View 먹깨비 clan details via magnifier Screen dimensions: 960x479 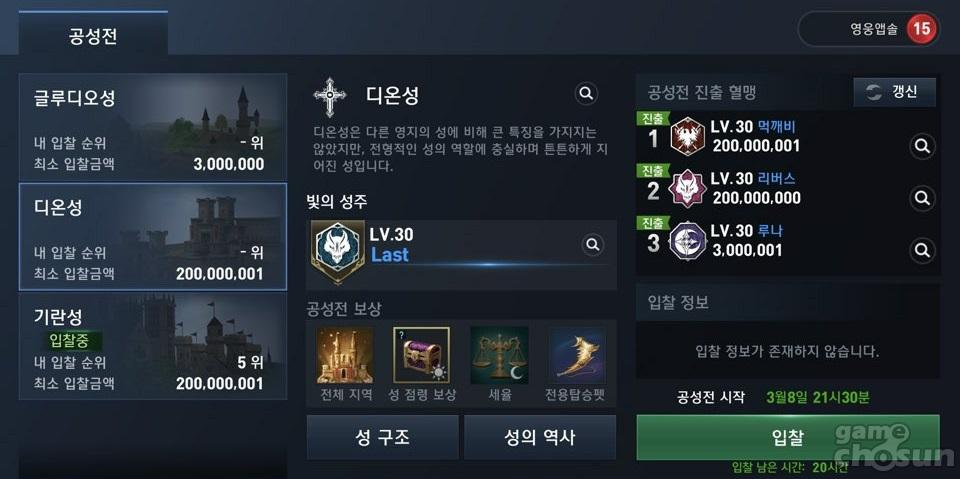(922, 147)
